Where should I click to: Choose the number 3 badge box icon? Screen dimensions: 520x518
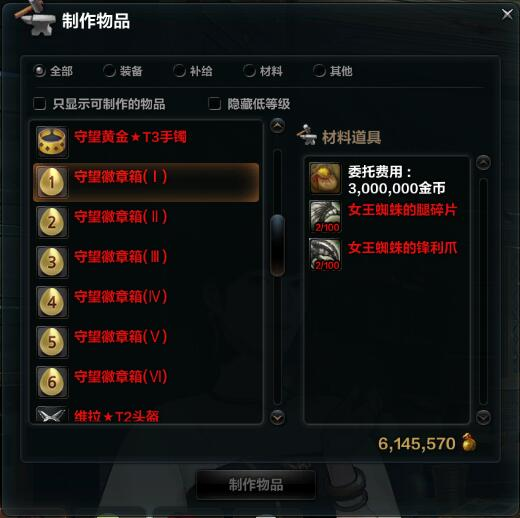(x=52, y=262)
